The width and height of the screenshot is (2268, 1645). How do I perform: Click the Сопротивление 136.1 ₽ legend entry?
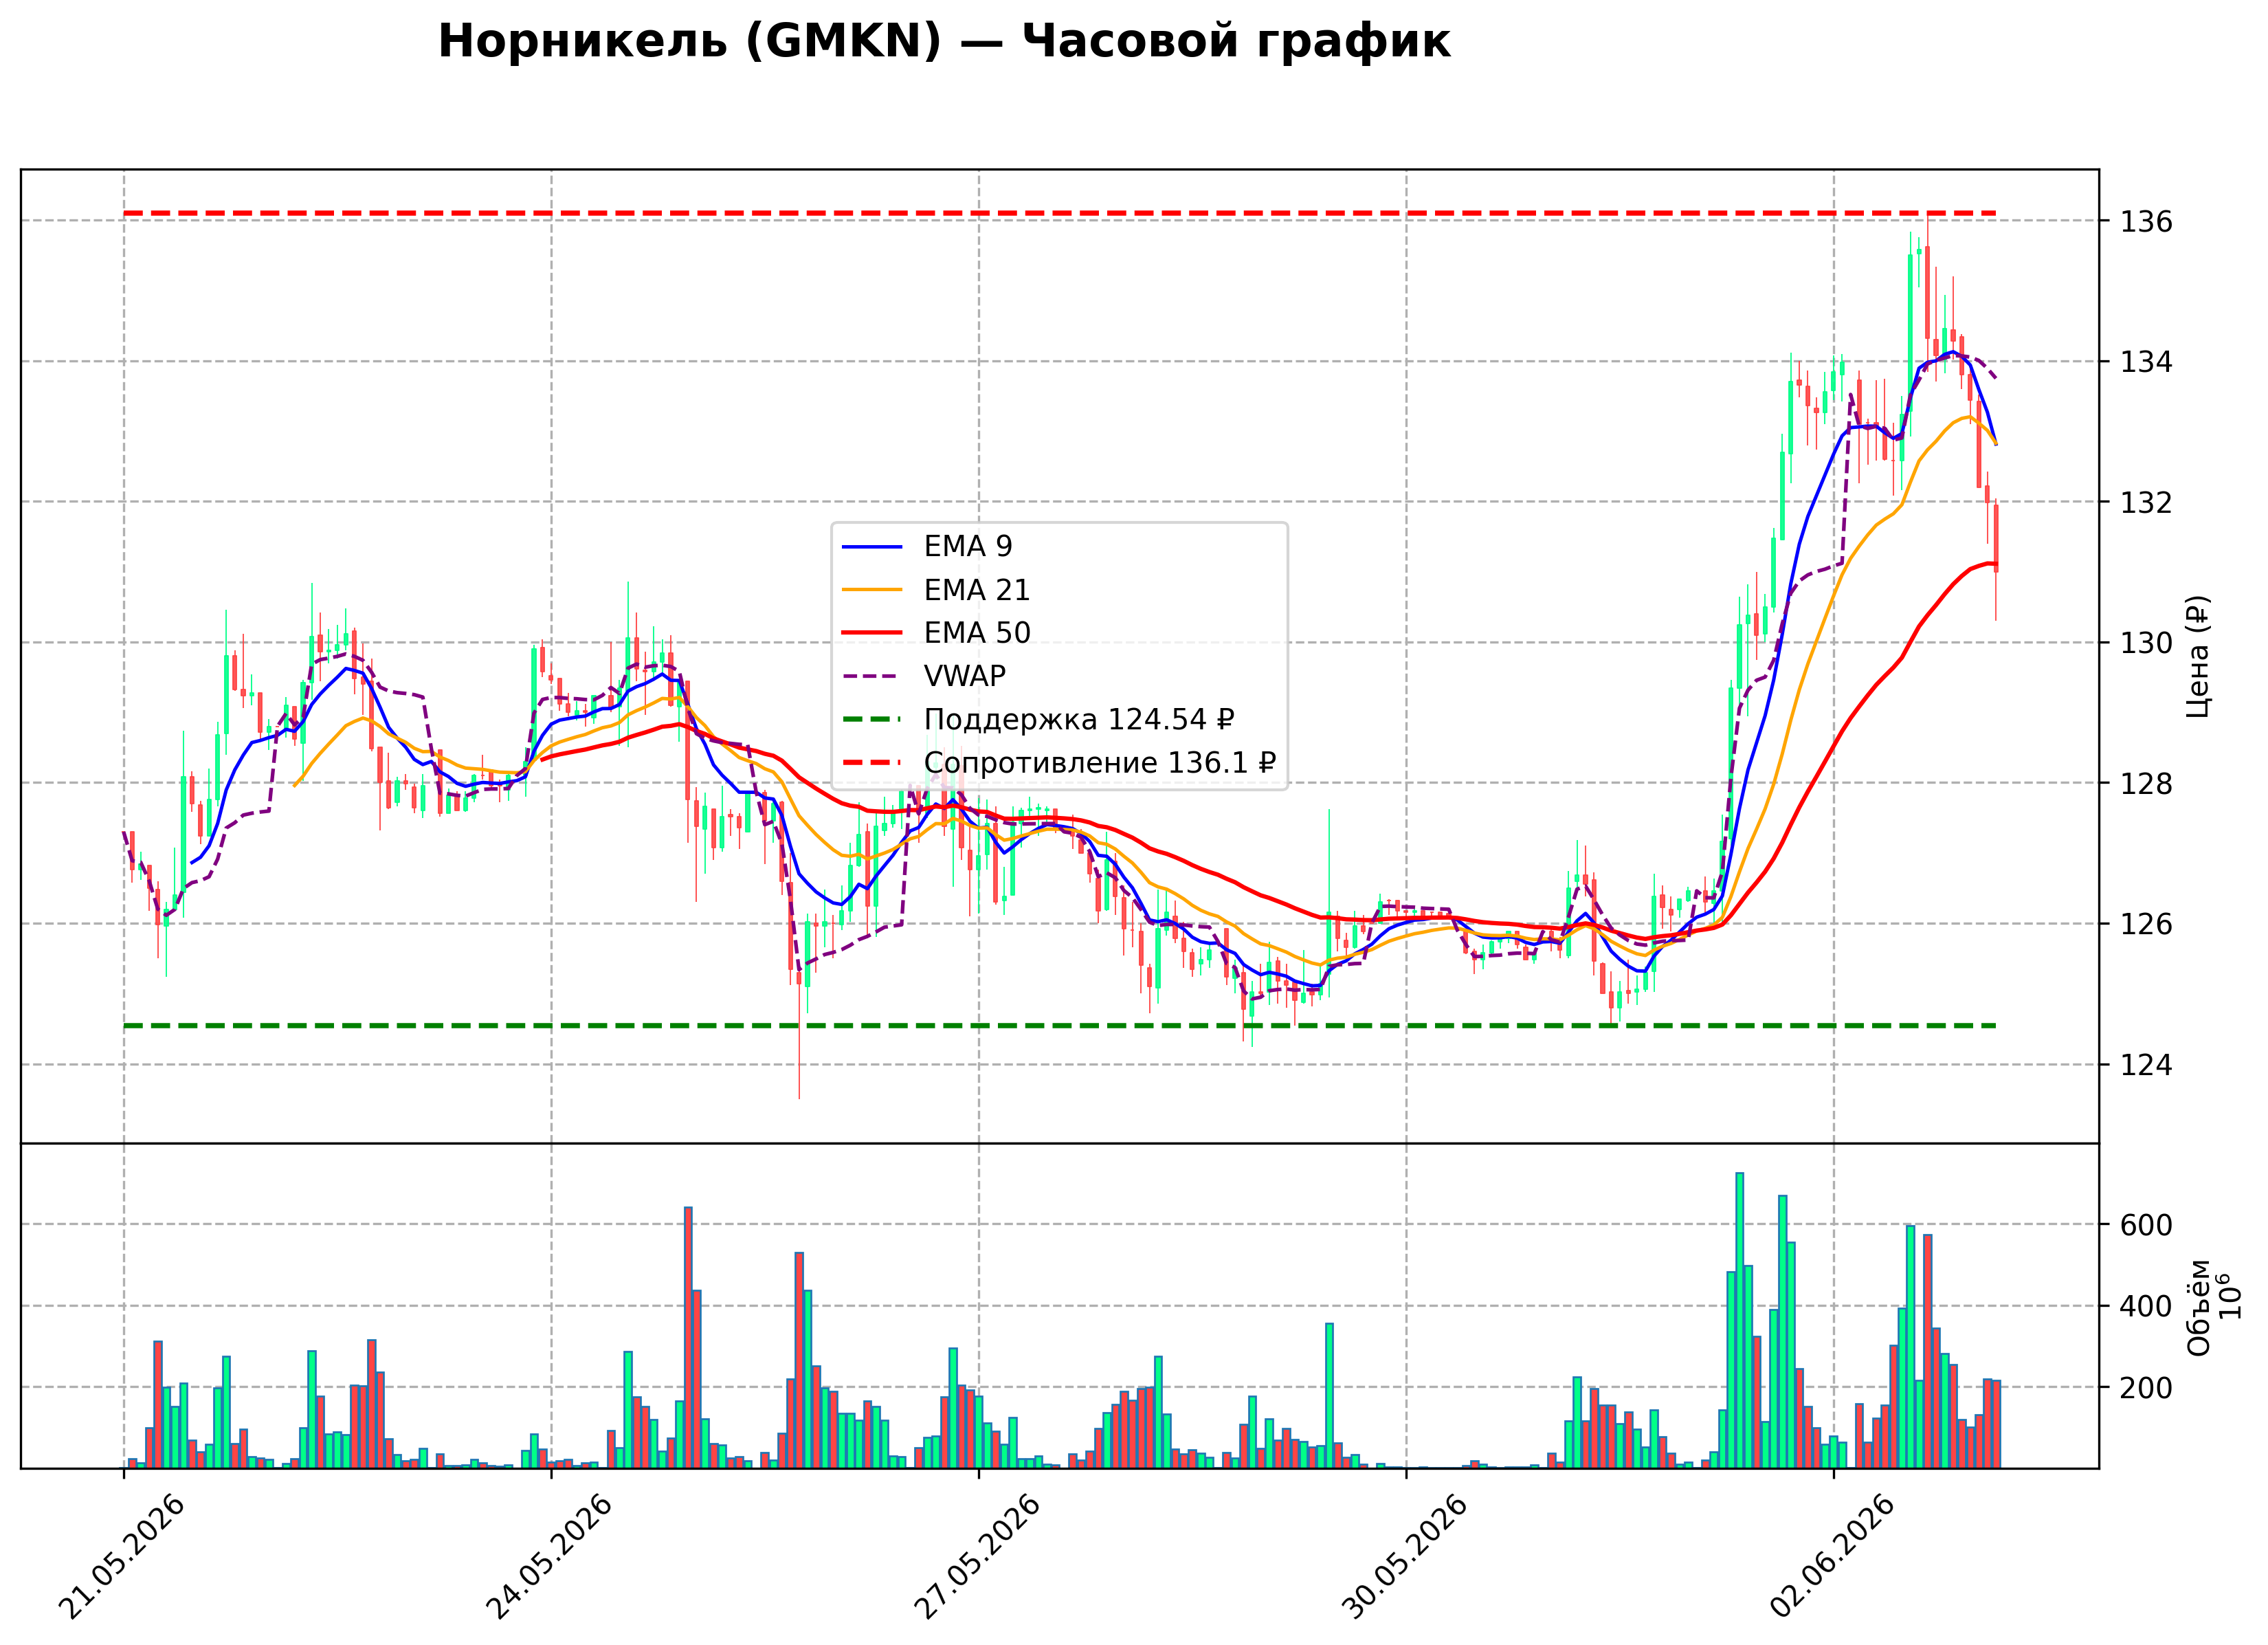1059,763
